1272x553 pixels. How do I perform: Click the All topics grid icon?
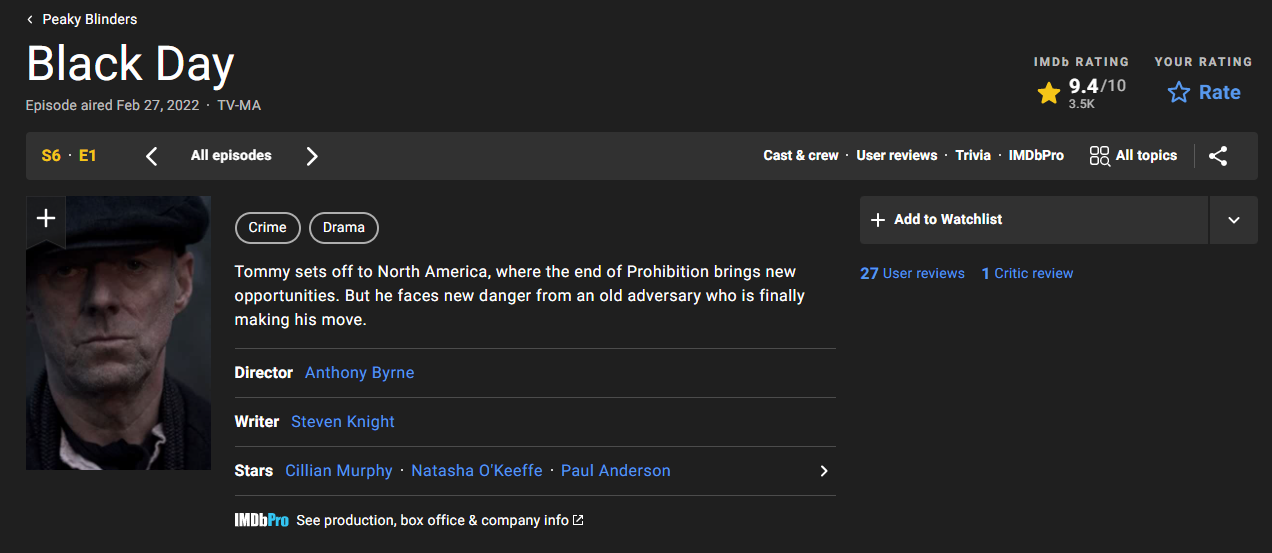(1100, 156)
